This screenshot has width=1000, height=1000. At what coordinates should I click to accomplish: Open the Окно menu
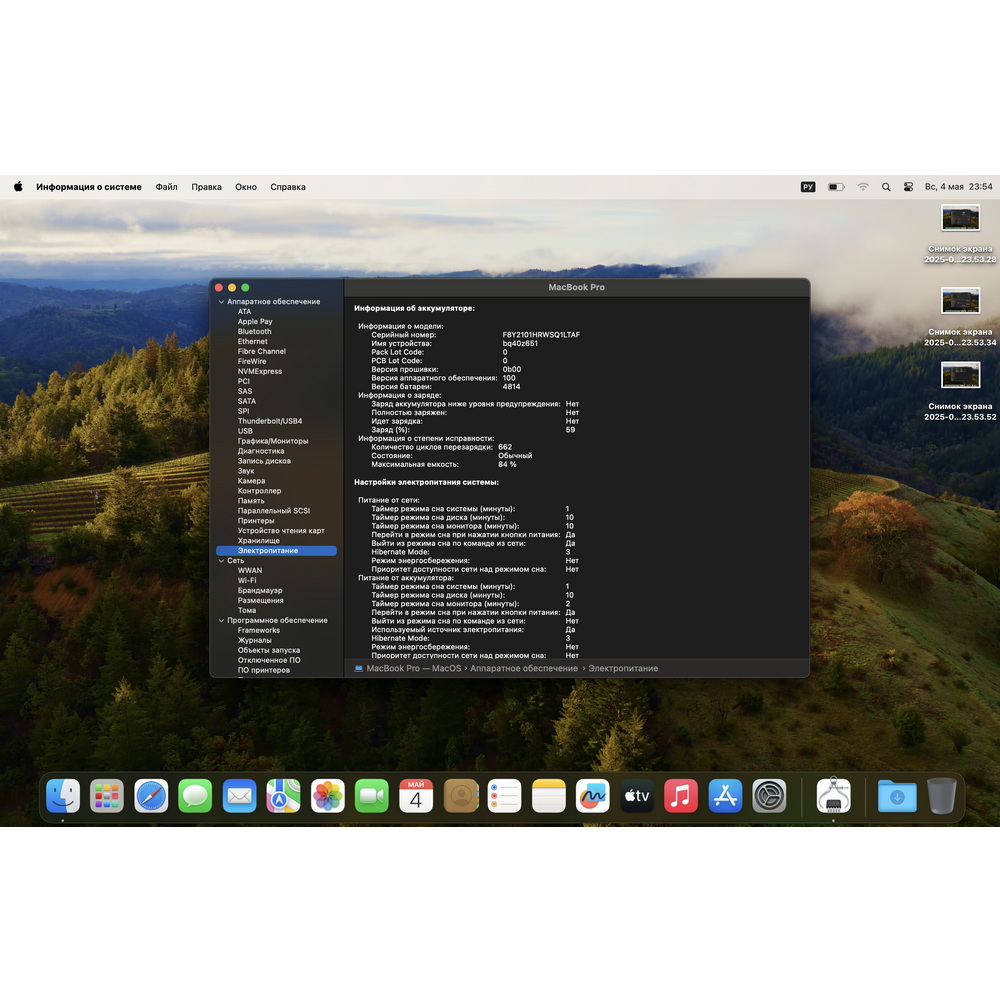click(246, 187)
